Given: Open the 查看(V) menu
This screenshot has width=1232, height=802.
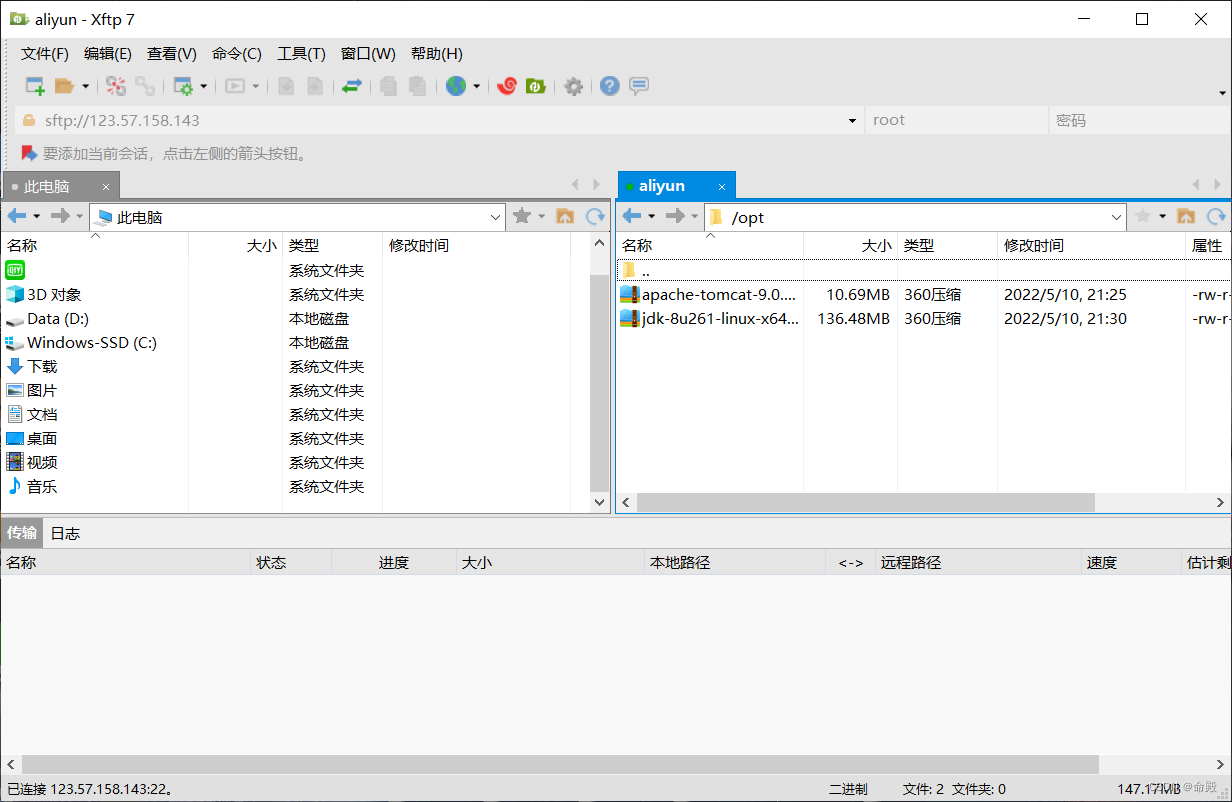Looking at the screenshot, I should point(172,54).
